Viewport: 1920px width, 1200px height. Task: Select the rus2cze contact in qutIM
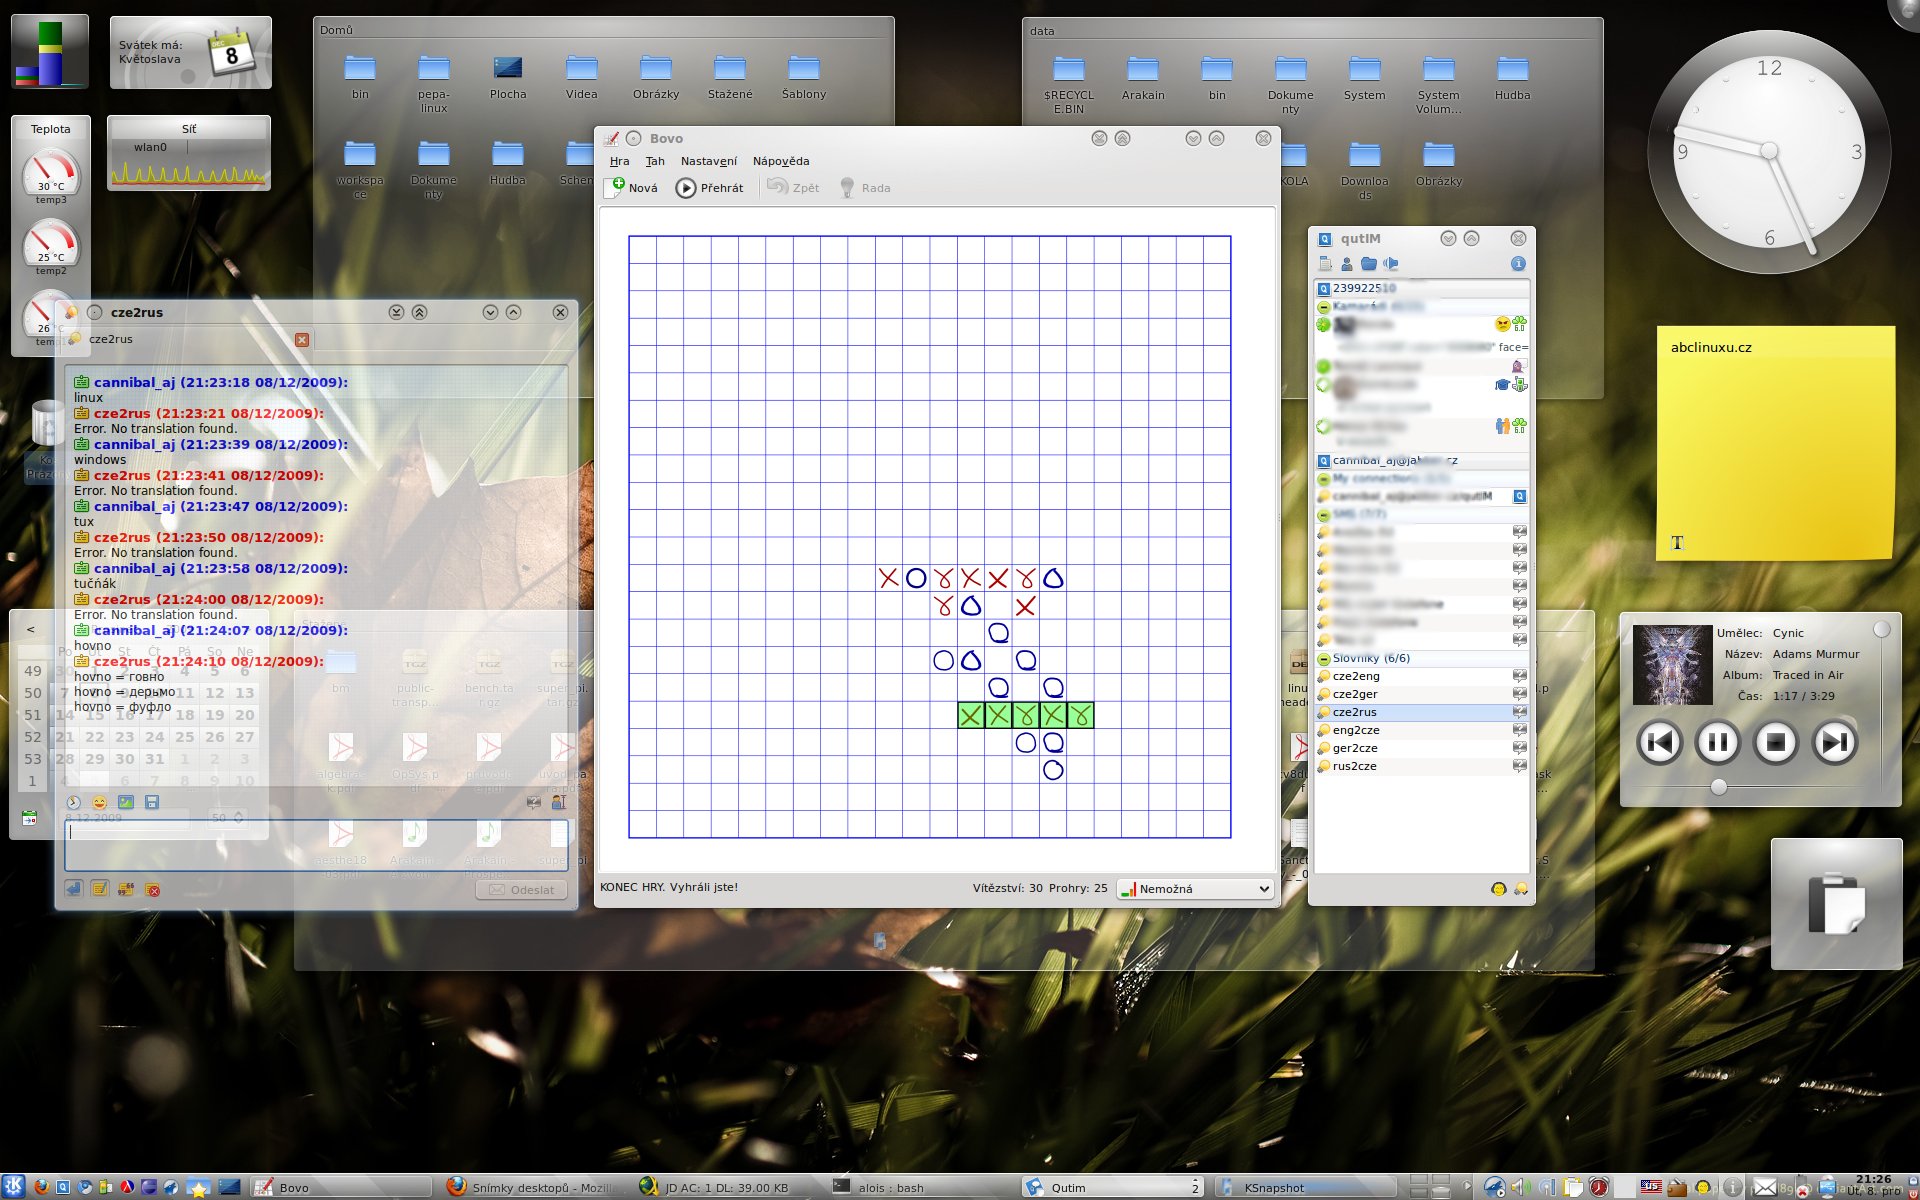(1421, 766)
